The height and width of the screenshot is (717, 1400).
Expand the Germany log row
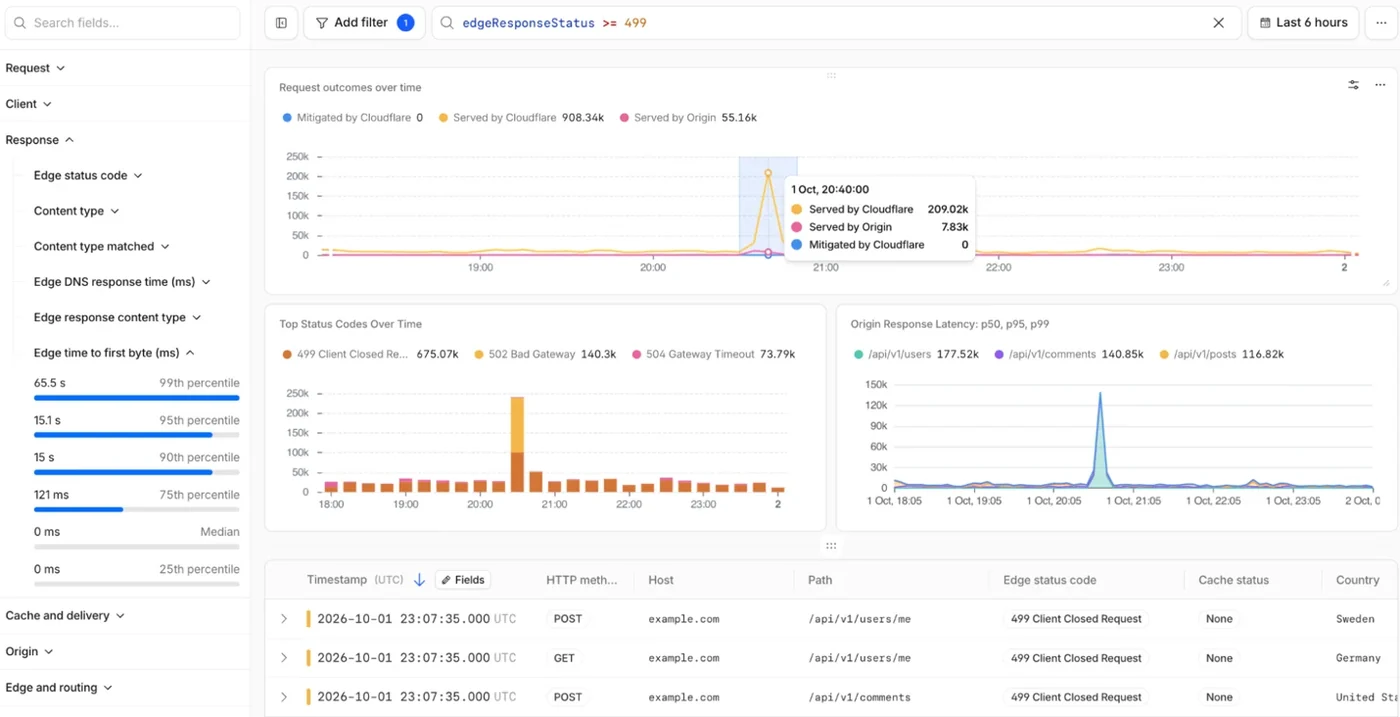(284, 658)
